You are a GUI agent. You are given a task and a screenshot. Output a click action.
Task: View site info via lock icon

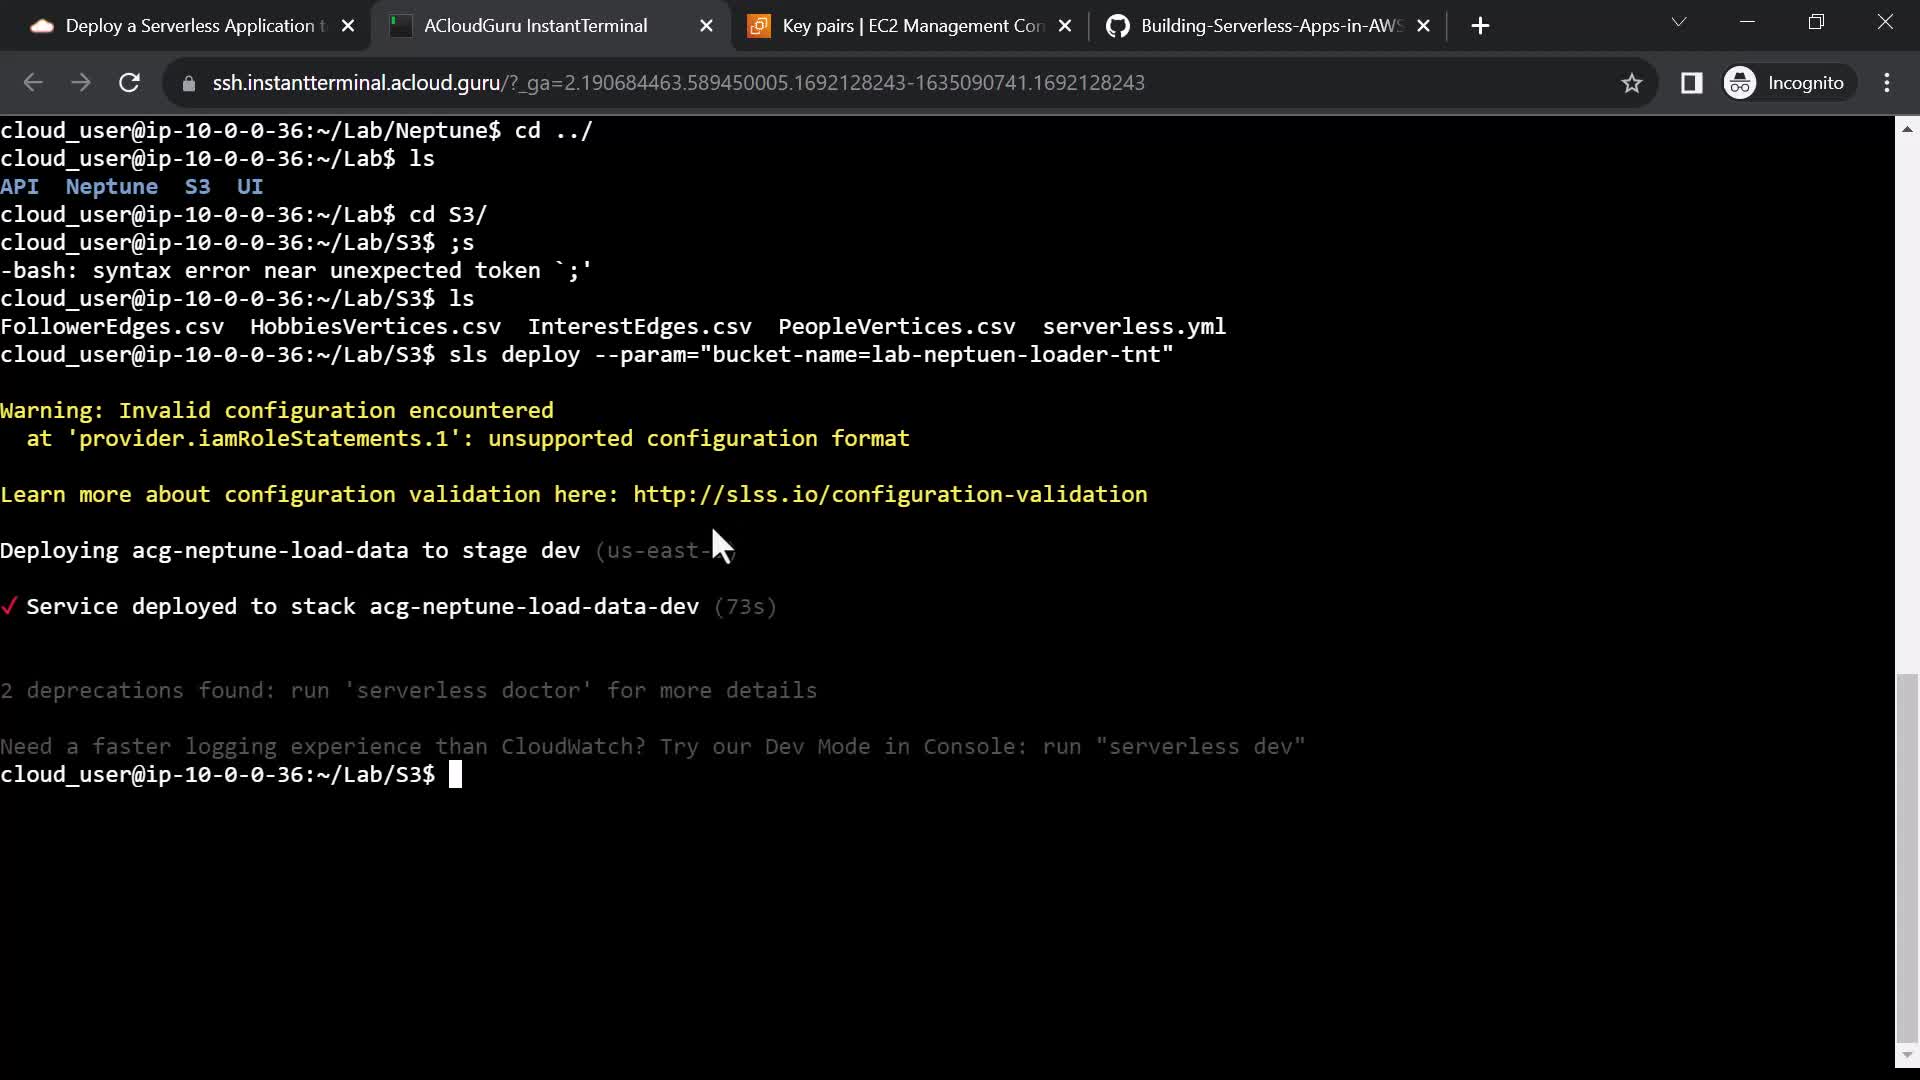188,83
